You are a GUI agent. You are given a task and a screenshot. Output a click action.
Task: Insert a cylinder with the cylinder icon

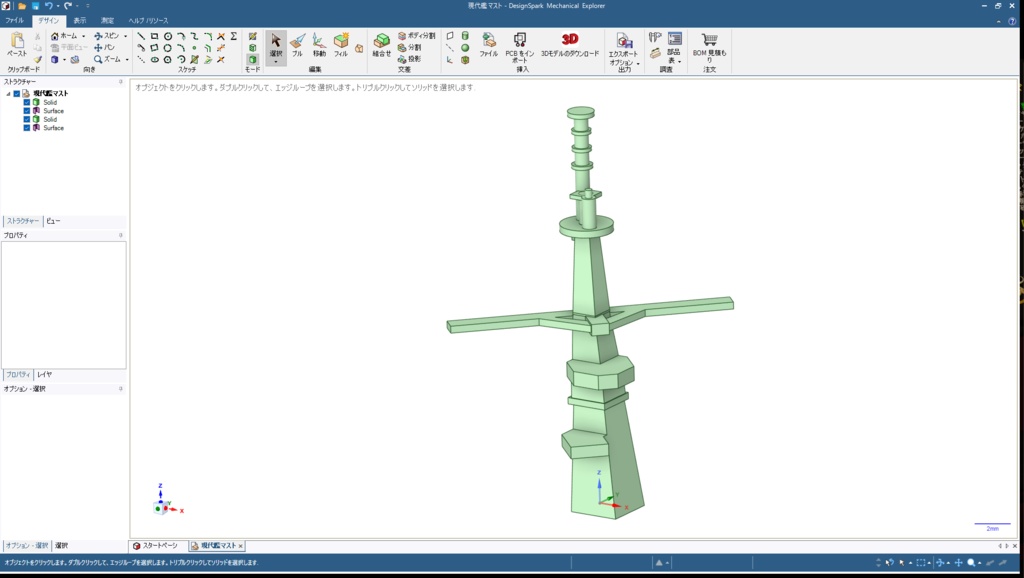click(x=465, y=36)
